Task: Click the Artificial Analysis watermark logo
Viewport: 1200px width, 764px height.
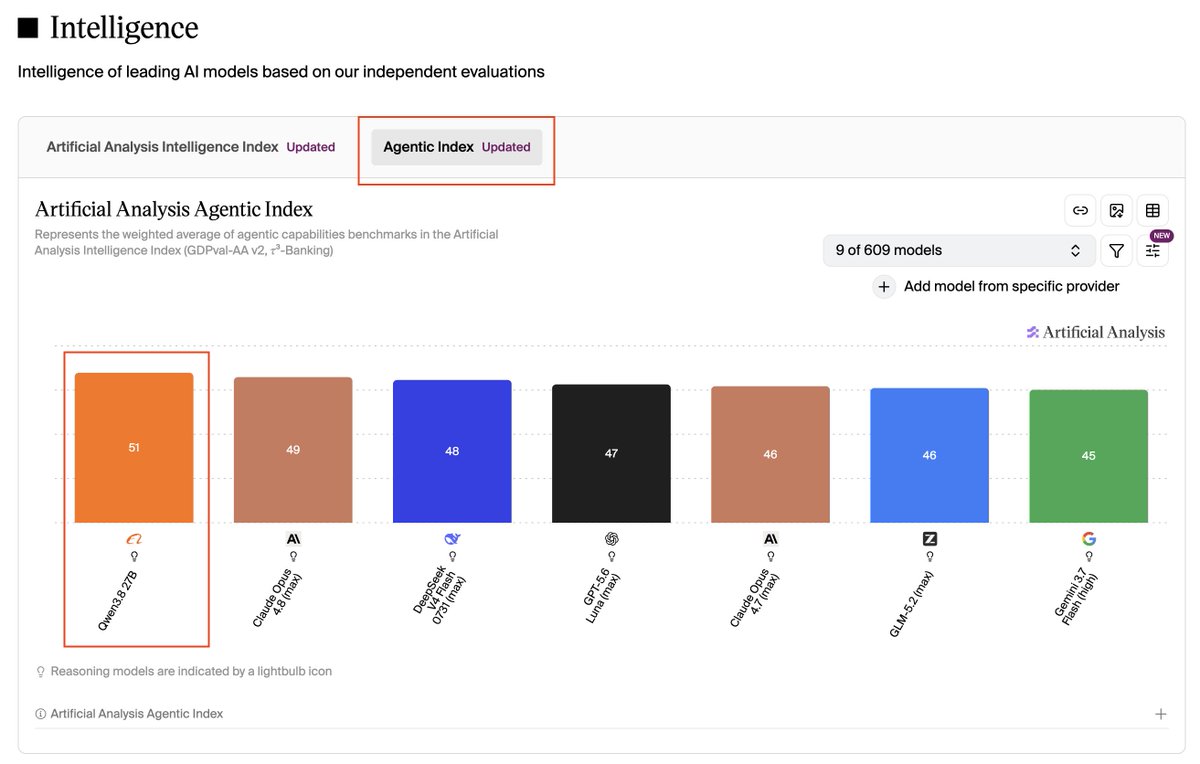Action: tap(1095, 333)
